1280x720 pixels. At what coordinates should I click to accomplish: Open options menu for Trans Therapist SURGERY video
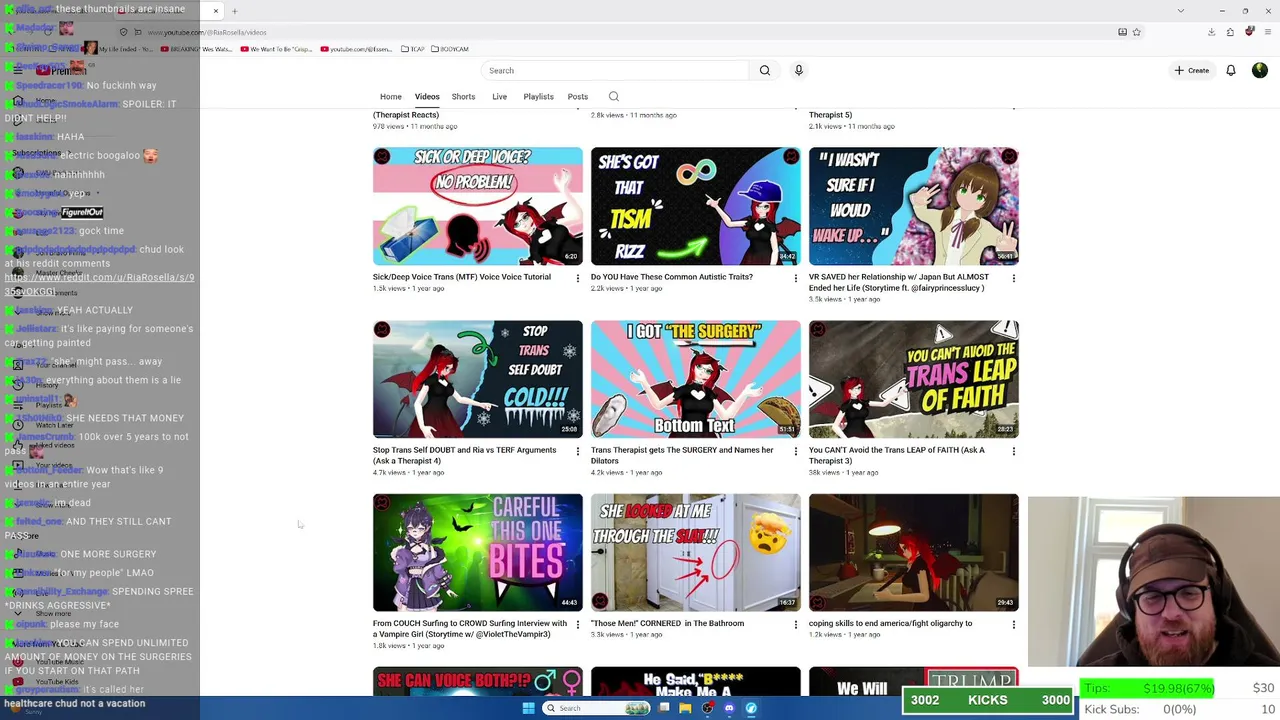click(796, 452)
